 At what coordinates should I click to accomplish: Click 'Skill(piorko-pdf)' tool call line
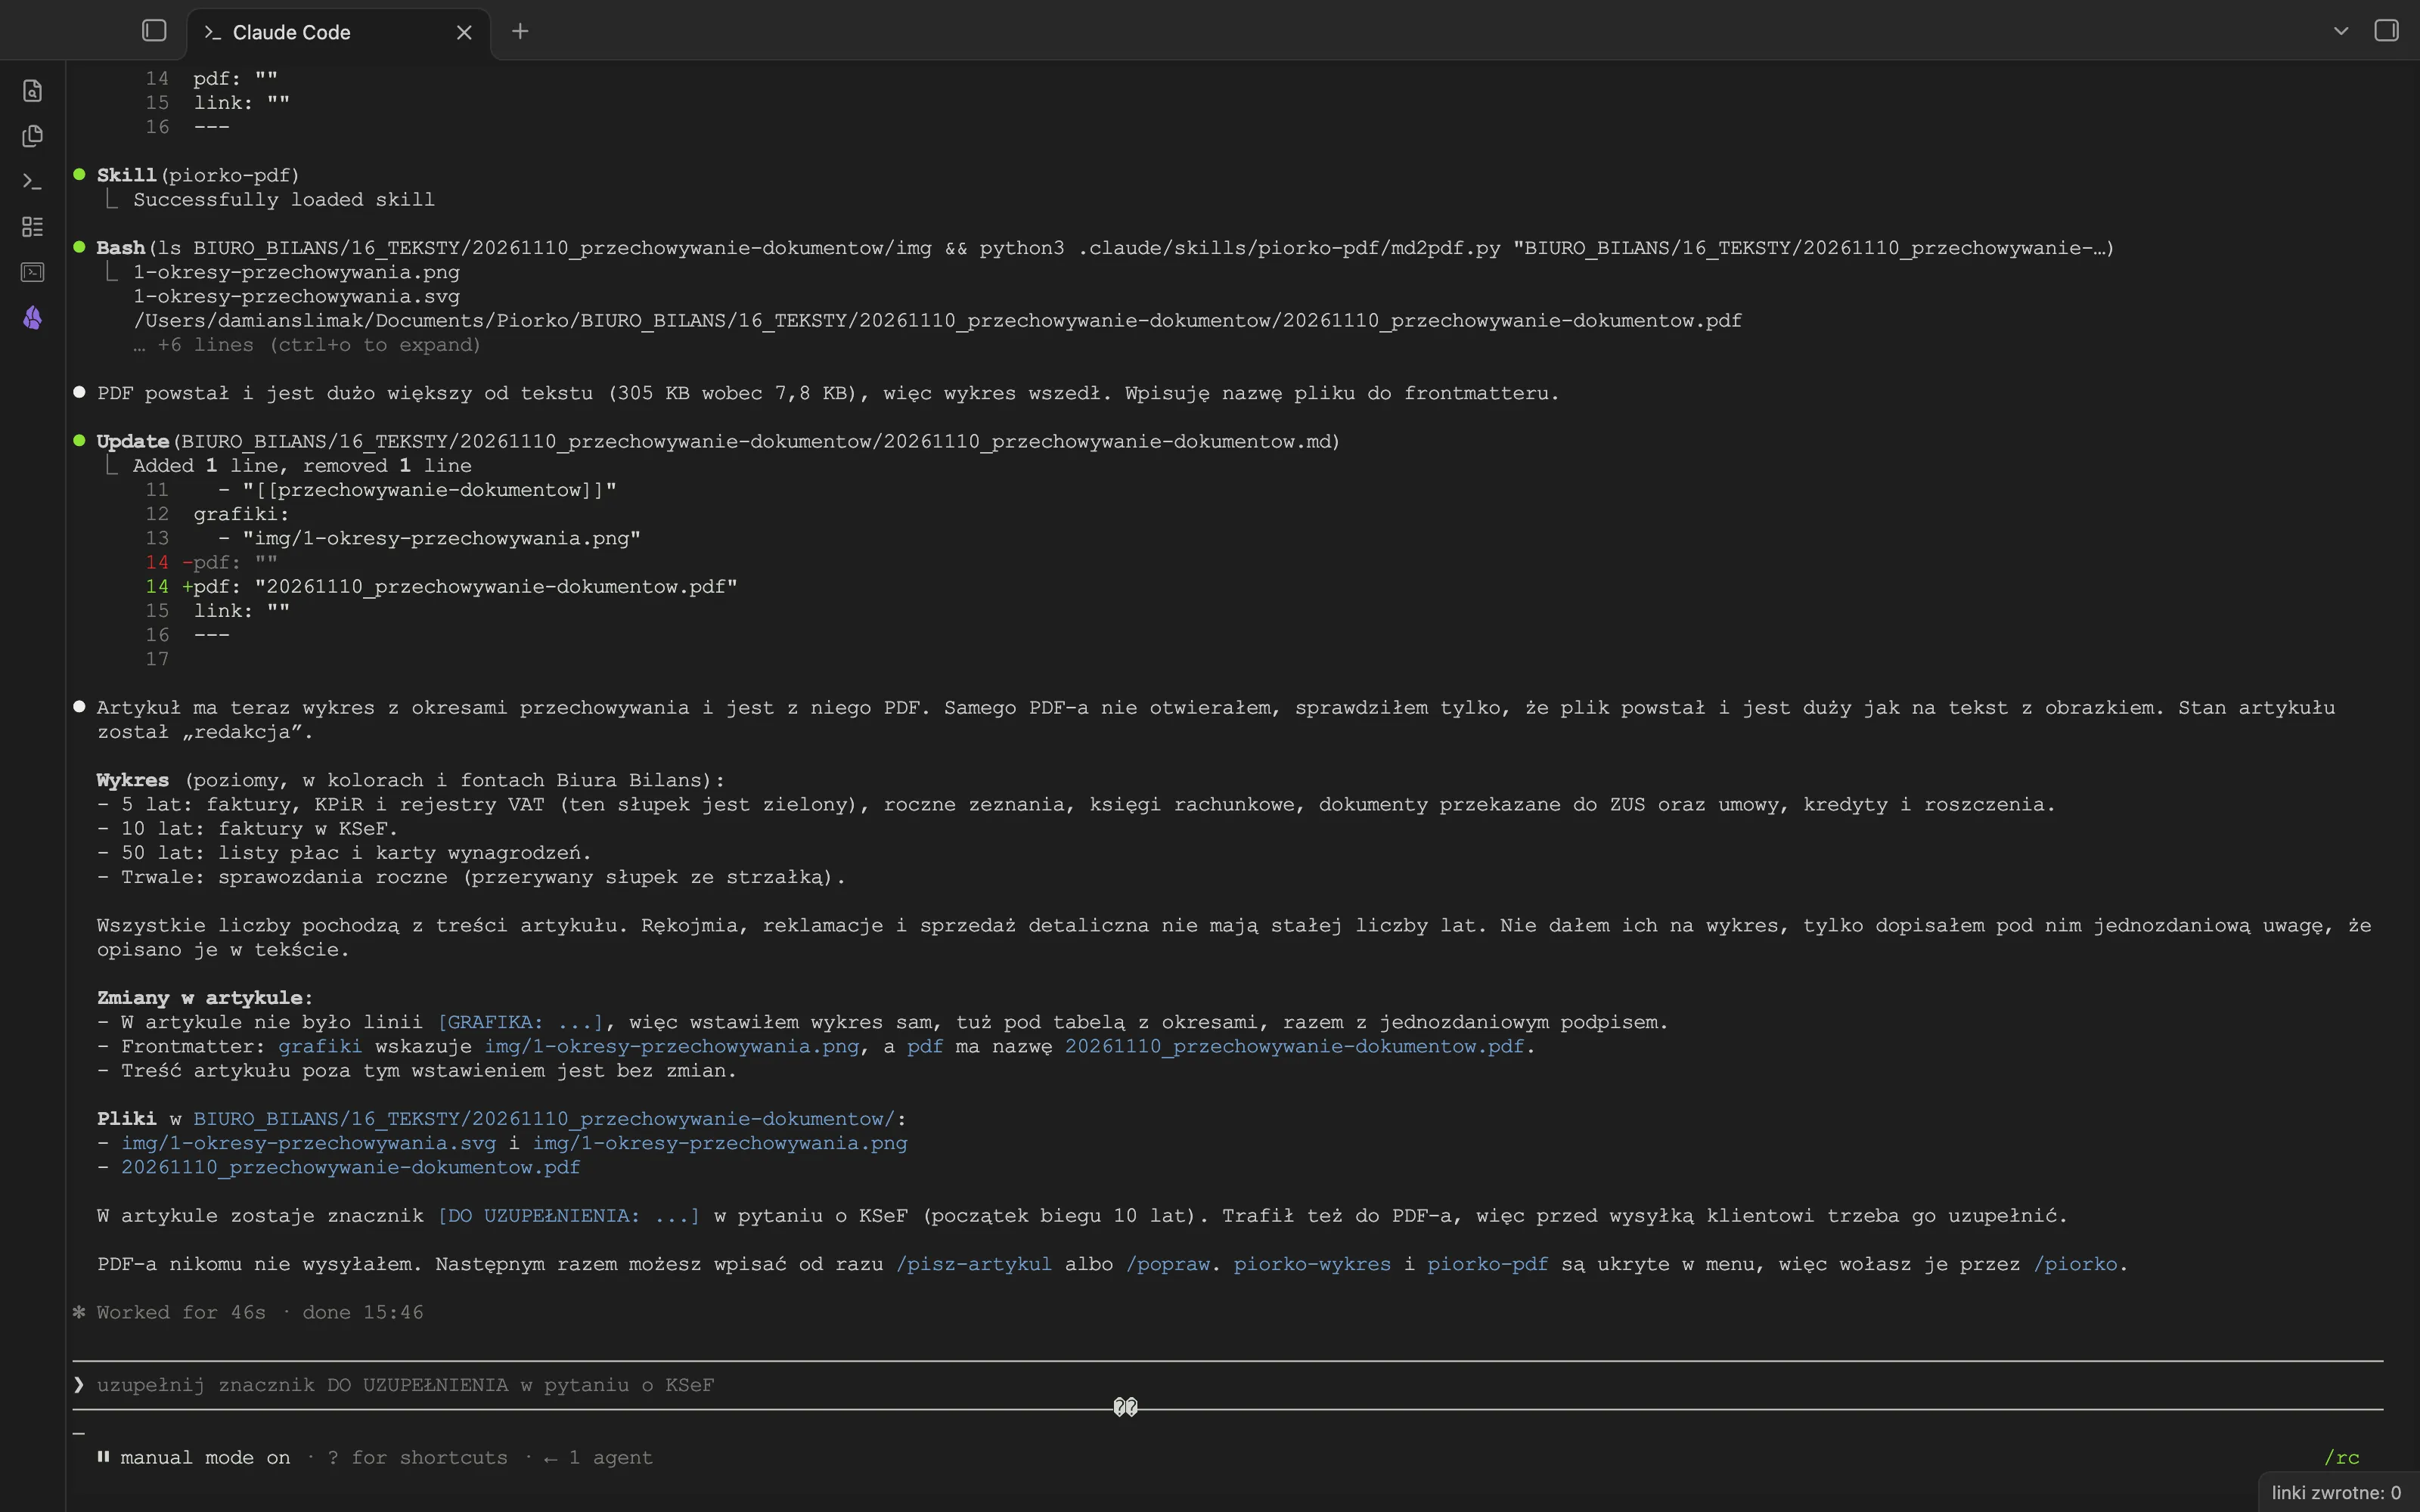pos(198,175)
